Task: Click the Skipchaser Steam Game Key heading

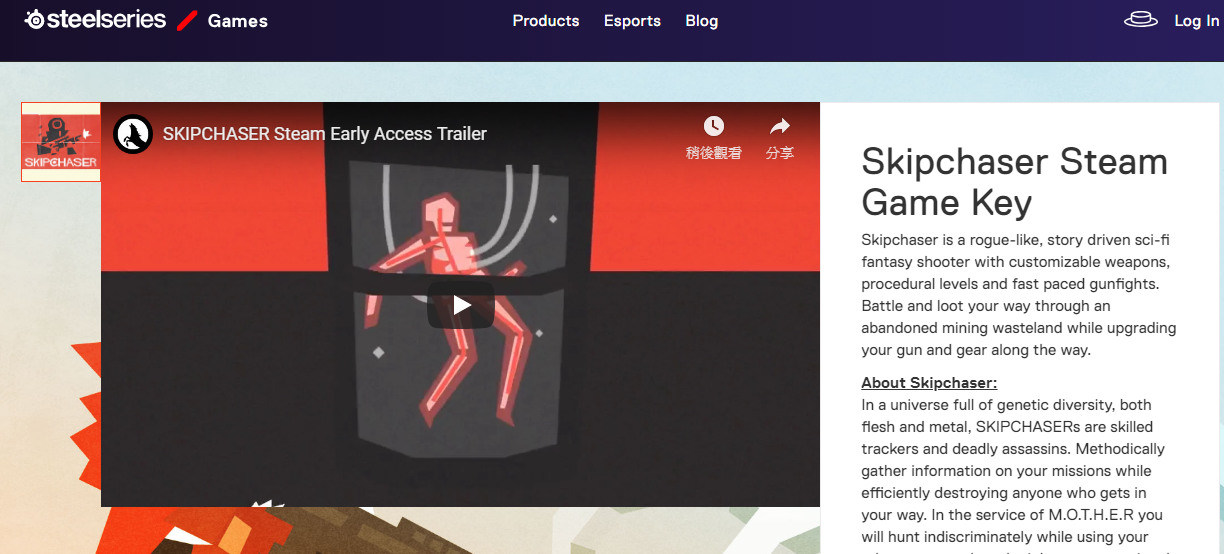Action: (1014, 182)
